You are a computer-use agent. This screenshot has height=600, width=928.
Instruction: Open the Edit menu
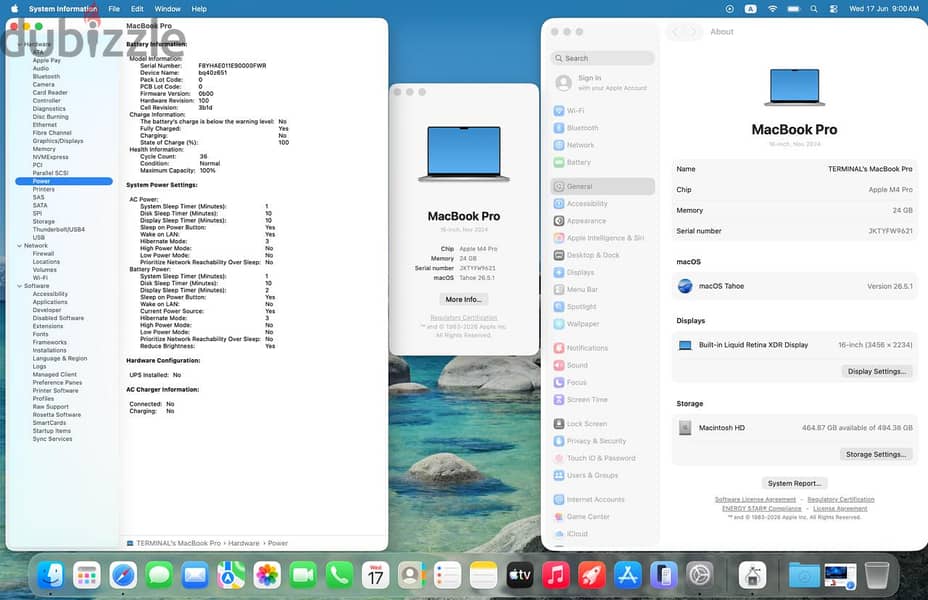pyautogui.click(x=137, y=9)
